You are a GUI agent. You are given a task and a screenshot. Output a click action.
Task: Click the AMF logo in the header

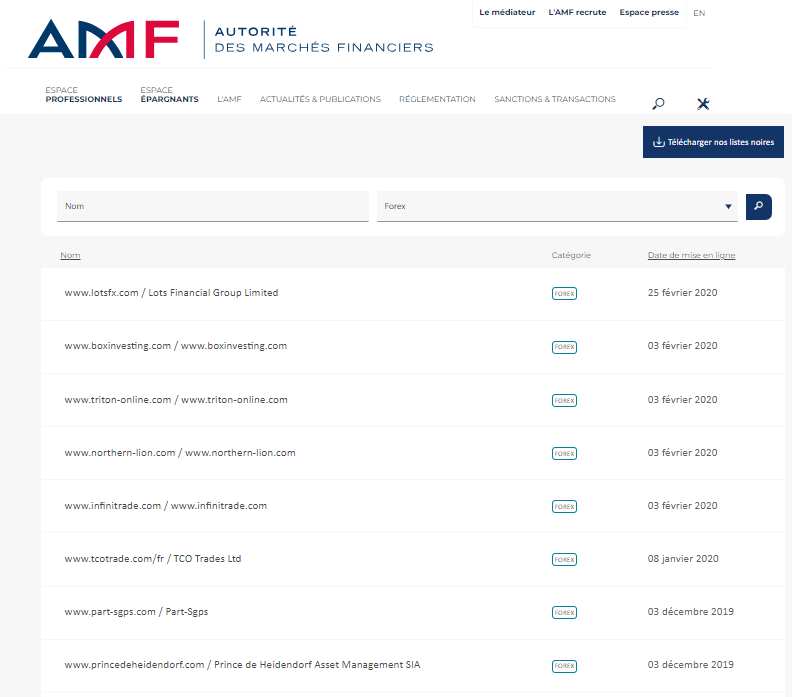tap(104, 38)
